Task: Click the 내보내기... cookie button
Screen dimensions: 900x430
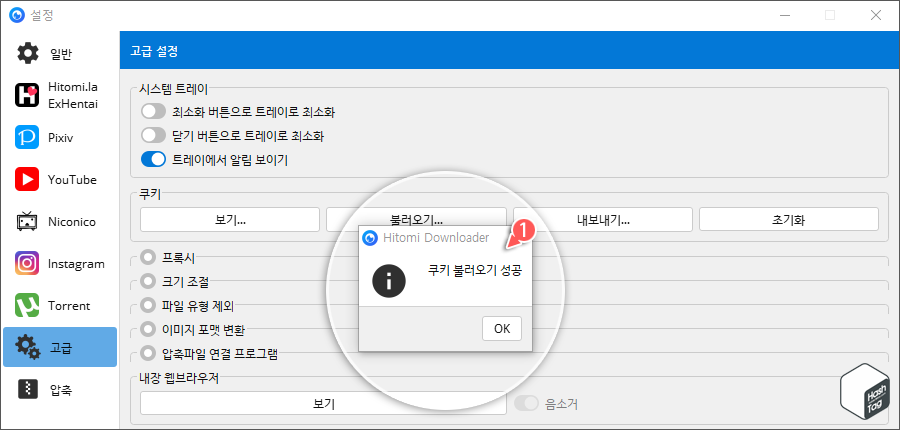Action: tap(603, 219)
